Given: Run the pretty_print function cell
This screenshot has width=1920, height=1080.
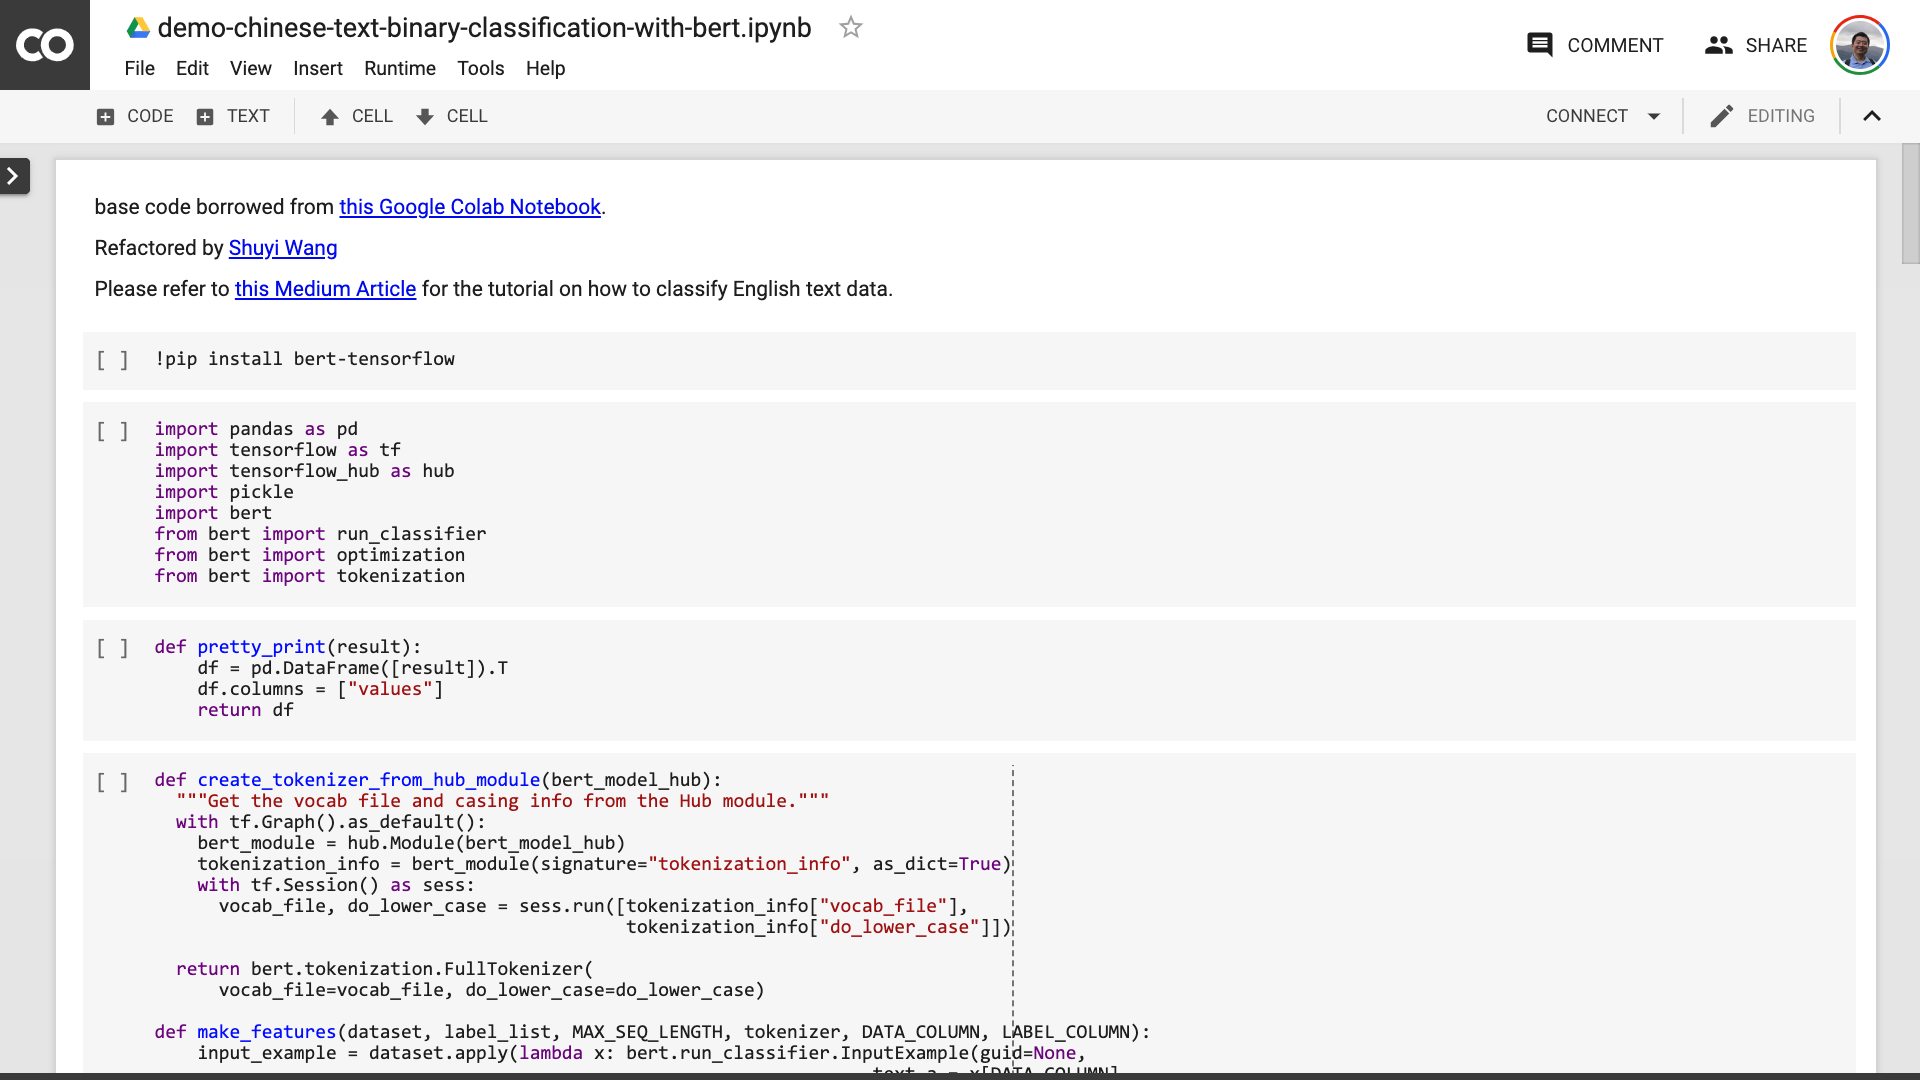Looking at the screenshot, I should click(x=112, y=648).
